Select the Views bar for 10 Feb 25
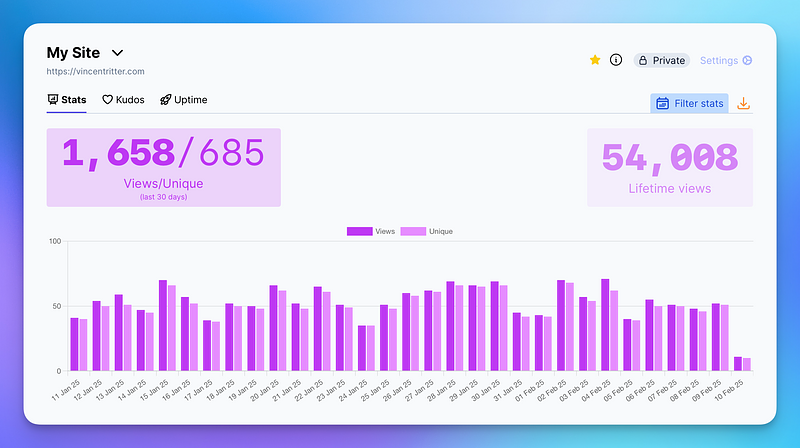Viewport: 800px width, 448px height. pyautogui.click(x=738, y=364)
